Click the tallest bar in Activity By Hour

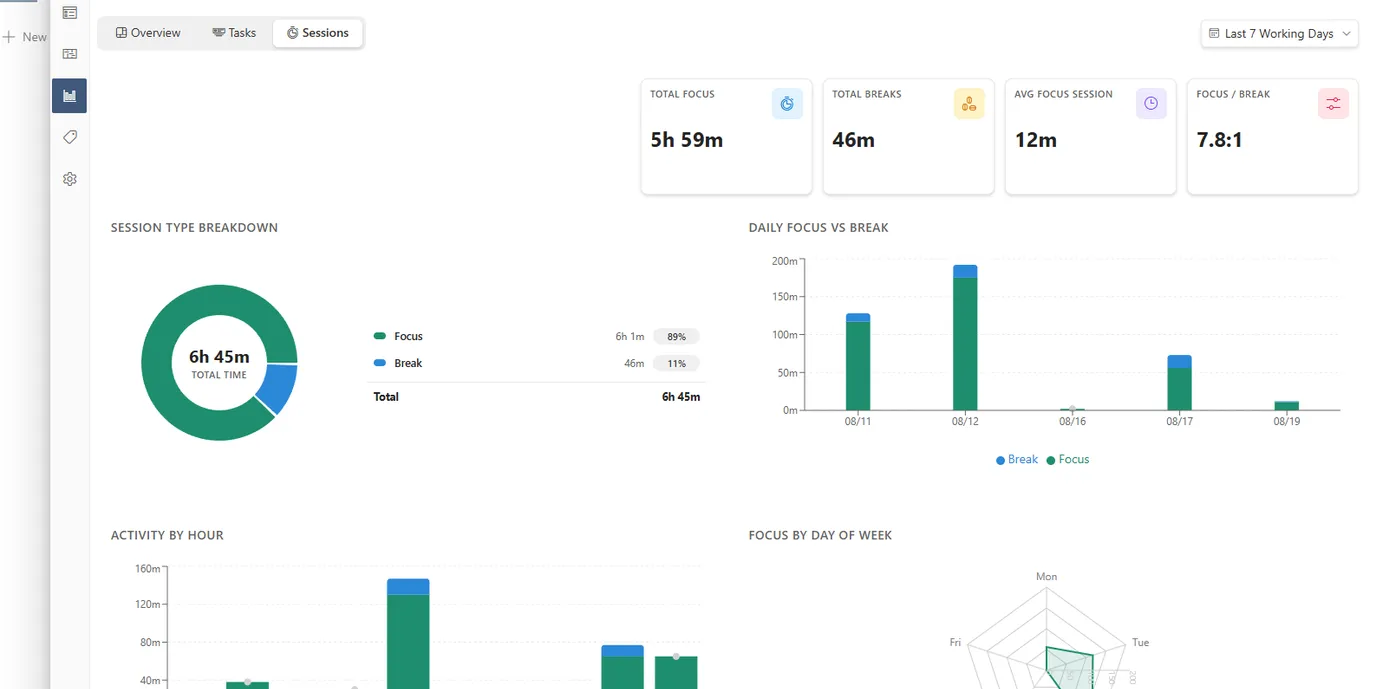click(x=408, y=633)
